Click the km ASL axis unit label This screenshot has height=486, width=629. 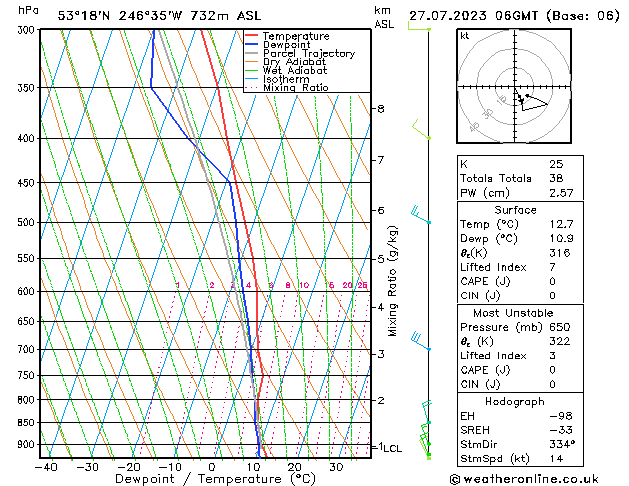coord(384,17)
